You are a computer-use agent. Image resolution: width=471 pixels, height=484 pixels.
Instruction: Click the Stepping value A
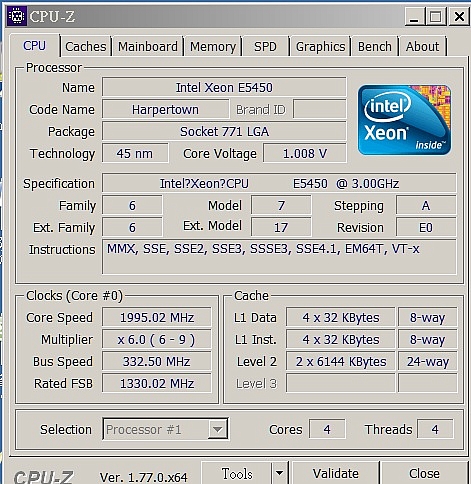pyautogui.click(x=426, y=205)
